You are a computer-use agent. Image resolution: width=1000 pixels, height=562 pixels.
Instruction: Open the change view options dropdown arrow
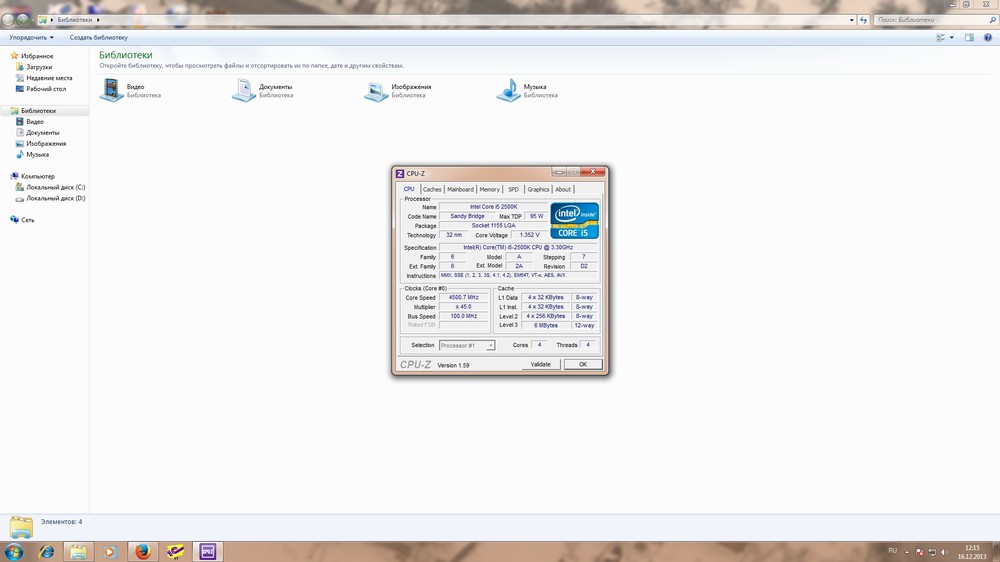[952, 38]
